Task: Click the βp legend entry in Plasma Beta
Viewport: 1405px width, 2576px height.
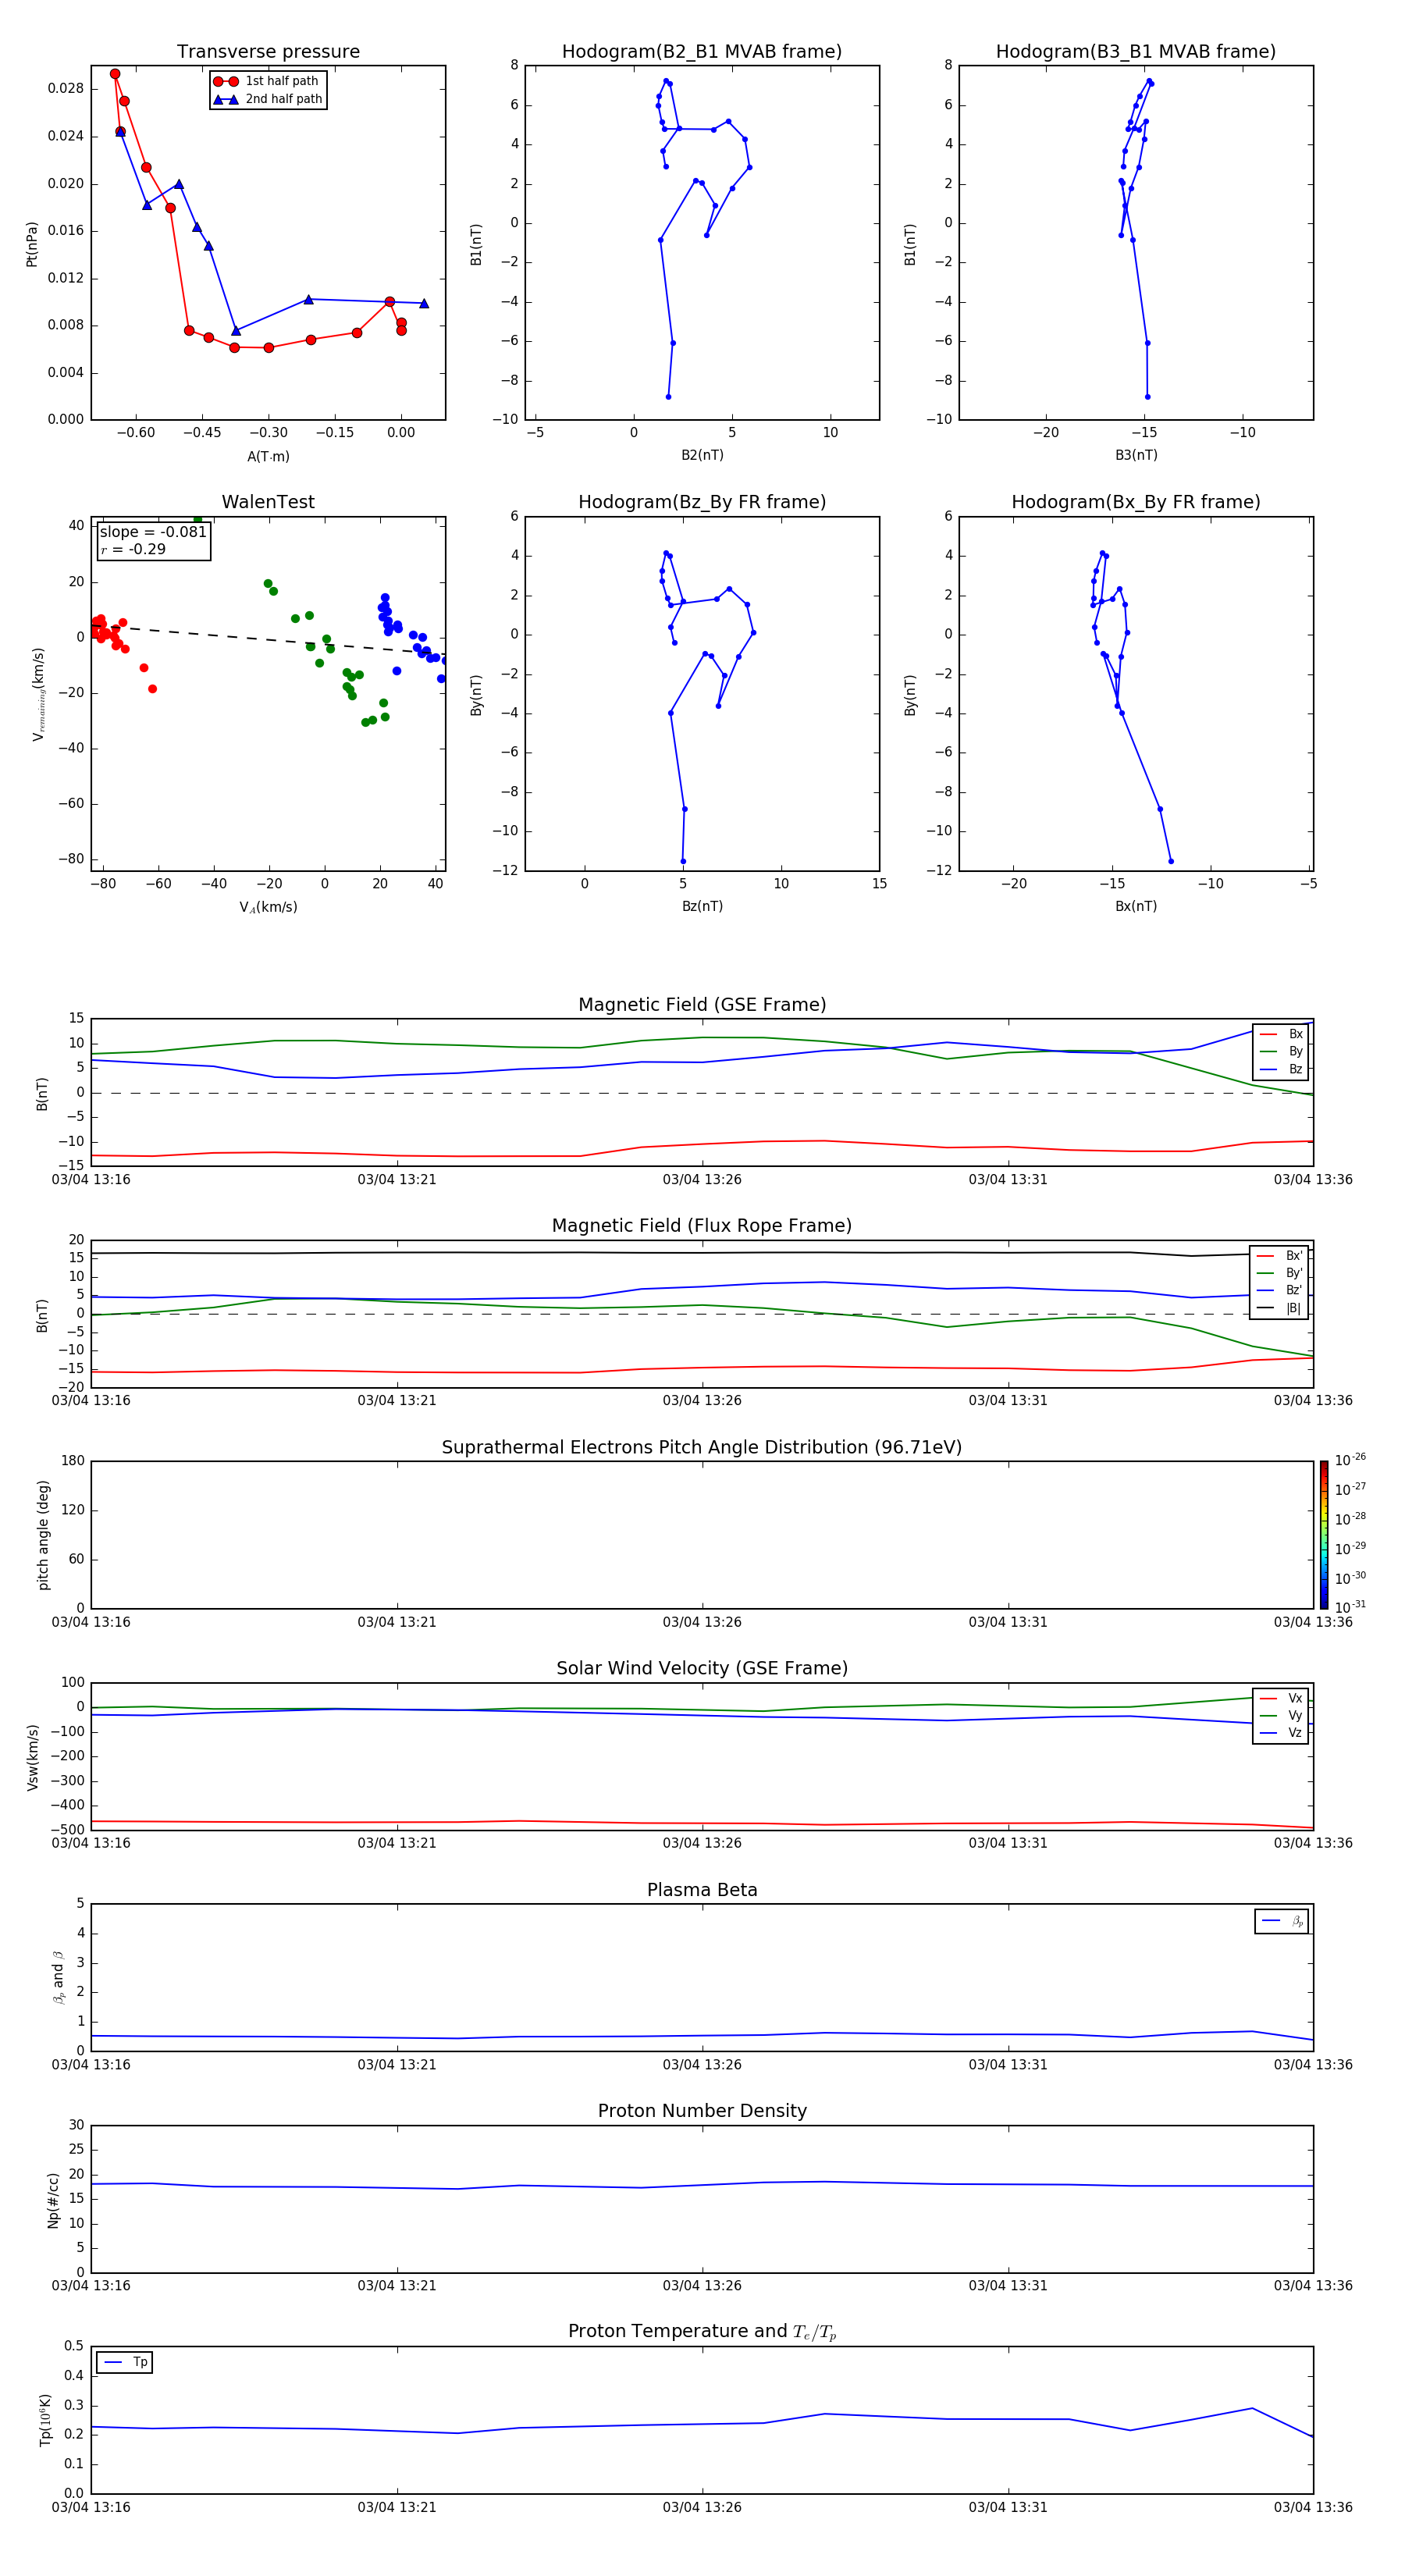Action: (x=1281, y=1921)
